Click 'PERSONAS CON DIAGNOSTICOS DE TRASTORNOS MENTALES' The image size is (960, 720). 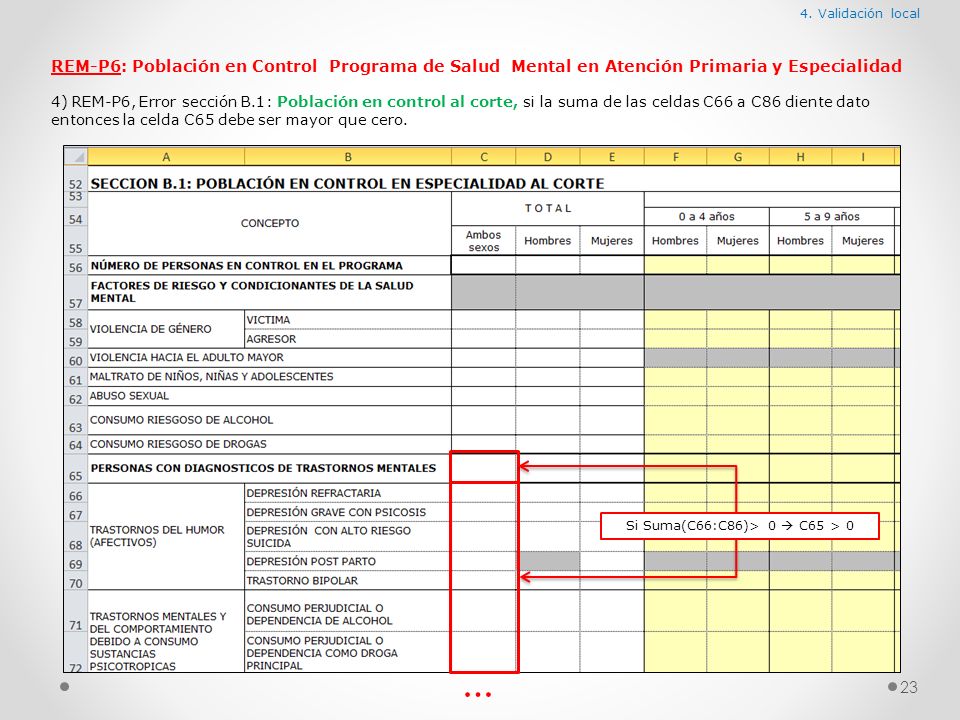coord(269,468)
